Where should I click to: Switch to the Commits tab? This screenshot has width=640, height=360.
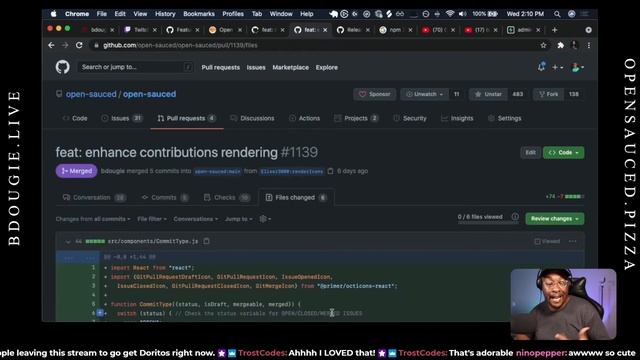tap(165, 198)
